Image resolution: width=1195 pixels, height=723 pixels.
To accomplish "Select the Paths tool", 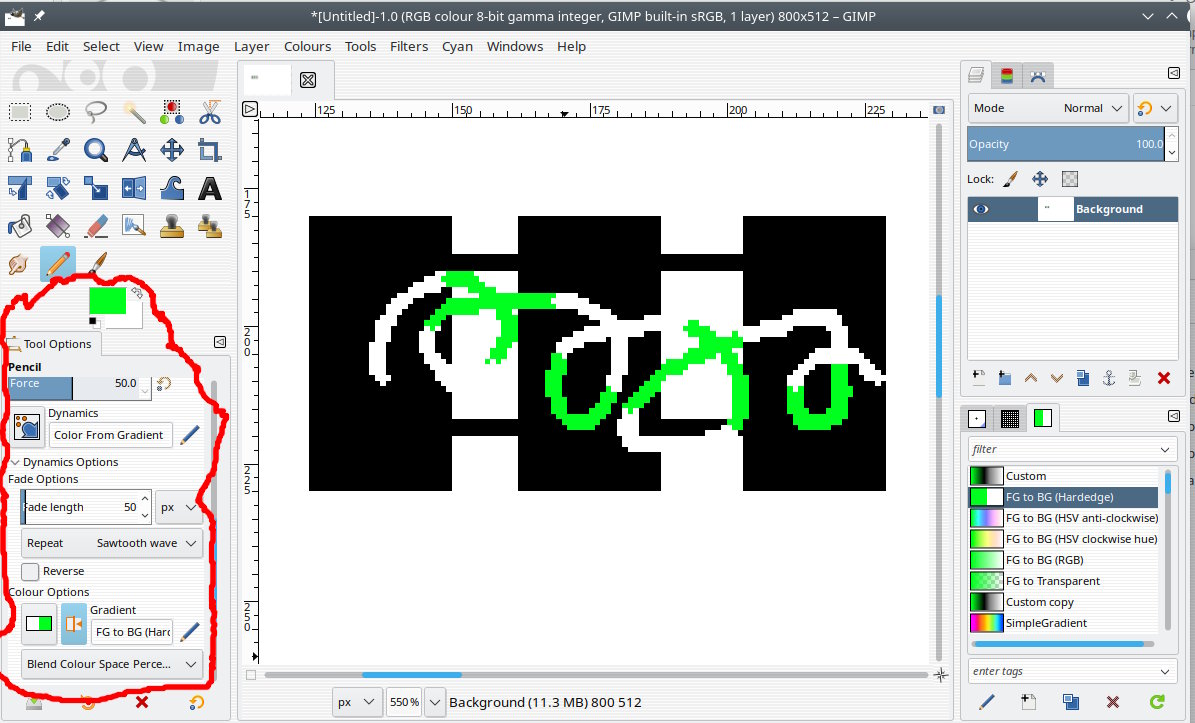I will click(x=20, y=150).
